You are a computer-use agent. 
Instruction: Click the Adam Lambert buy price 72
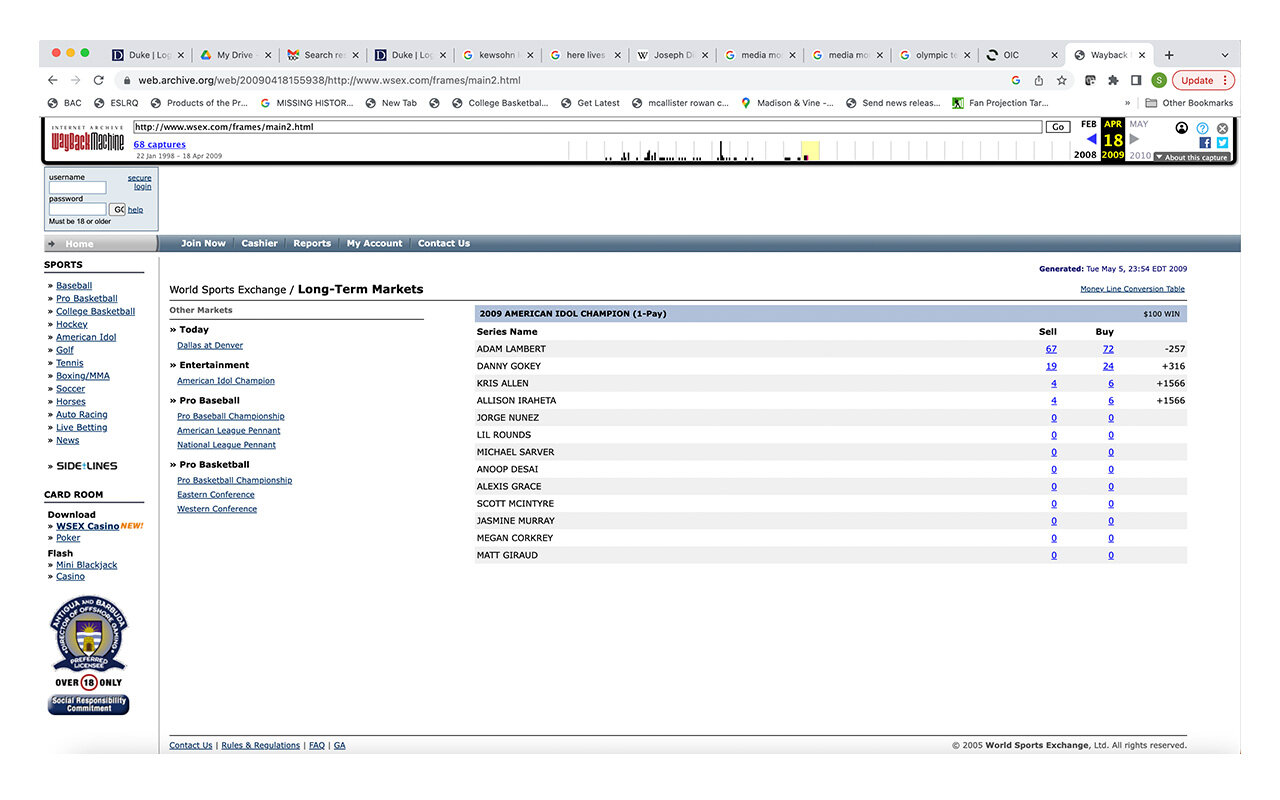pyautogui.click(x=1108, y=349)
